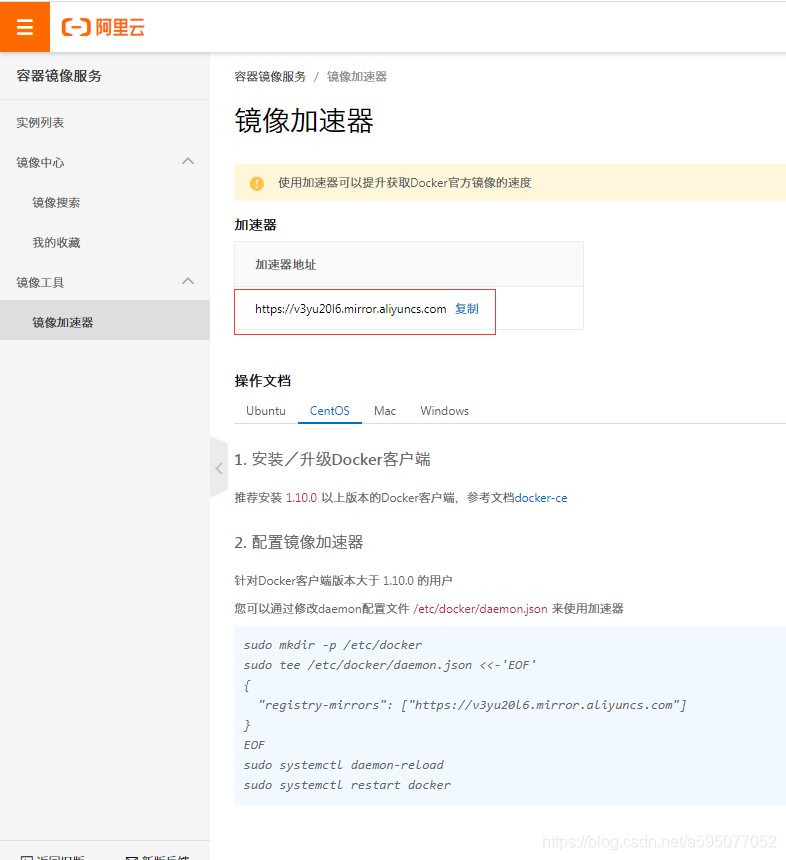The image size is (786, 860).
Task: Select 镜像加速器 in the sidebar
Action: point(105,322)
